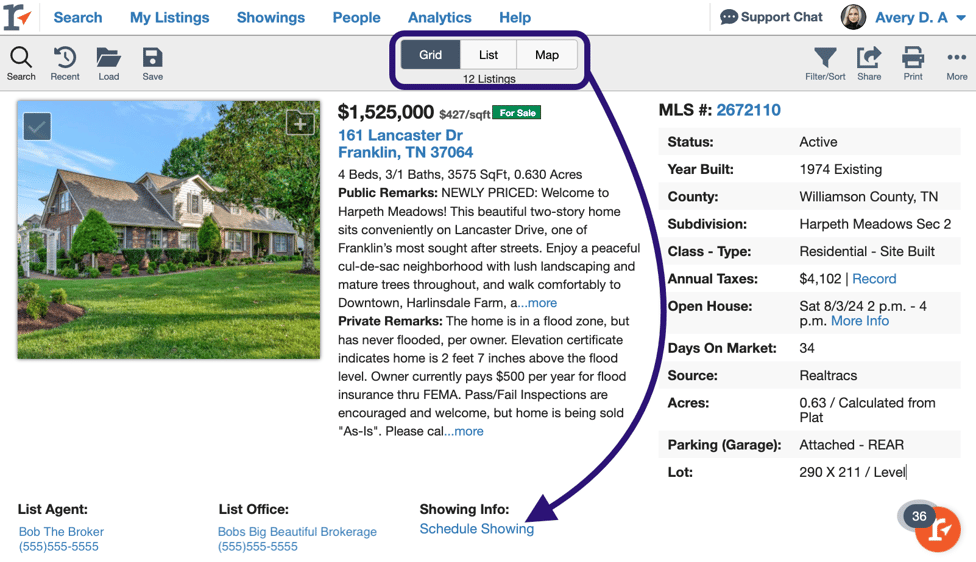Toggle the listing photo selection checkbox
The width and height of the screenshot is (976, 562).
[x=37, y=126]
